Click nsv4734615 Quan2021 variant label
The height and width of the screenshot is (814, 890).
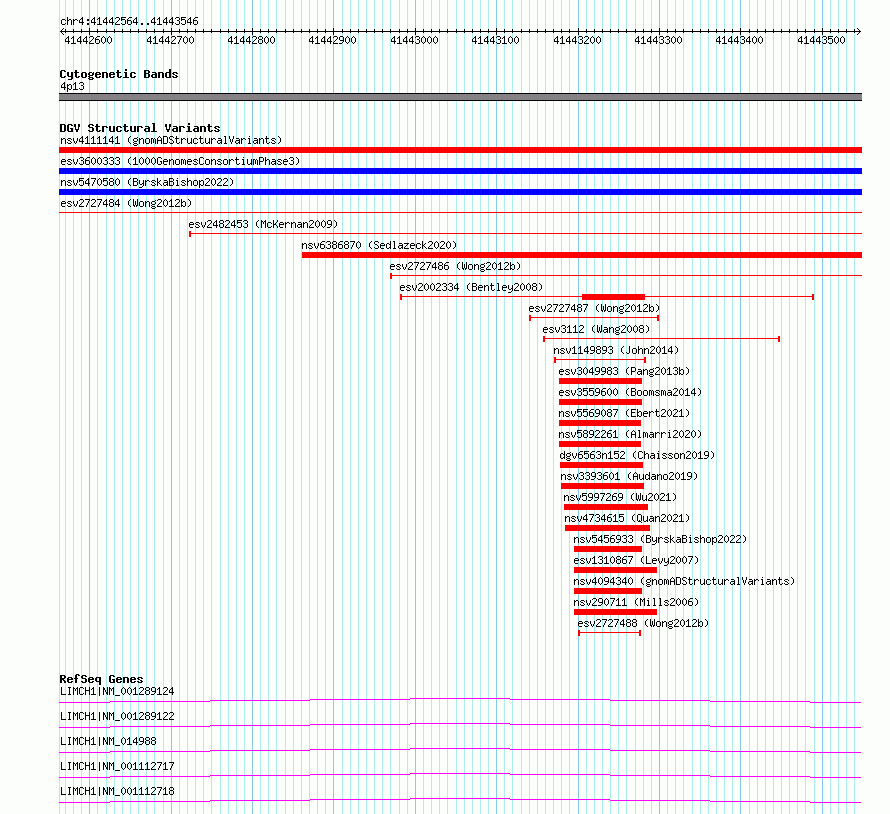tap(627, 518)
